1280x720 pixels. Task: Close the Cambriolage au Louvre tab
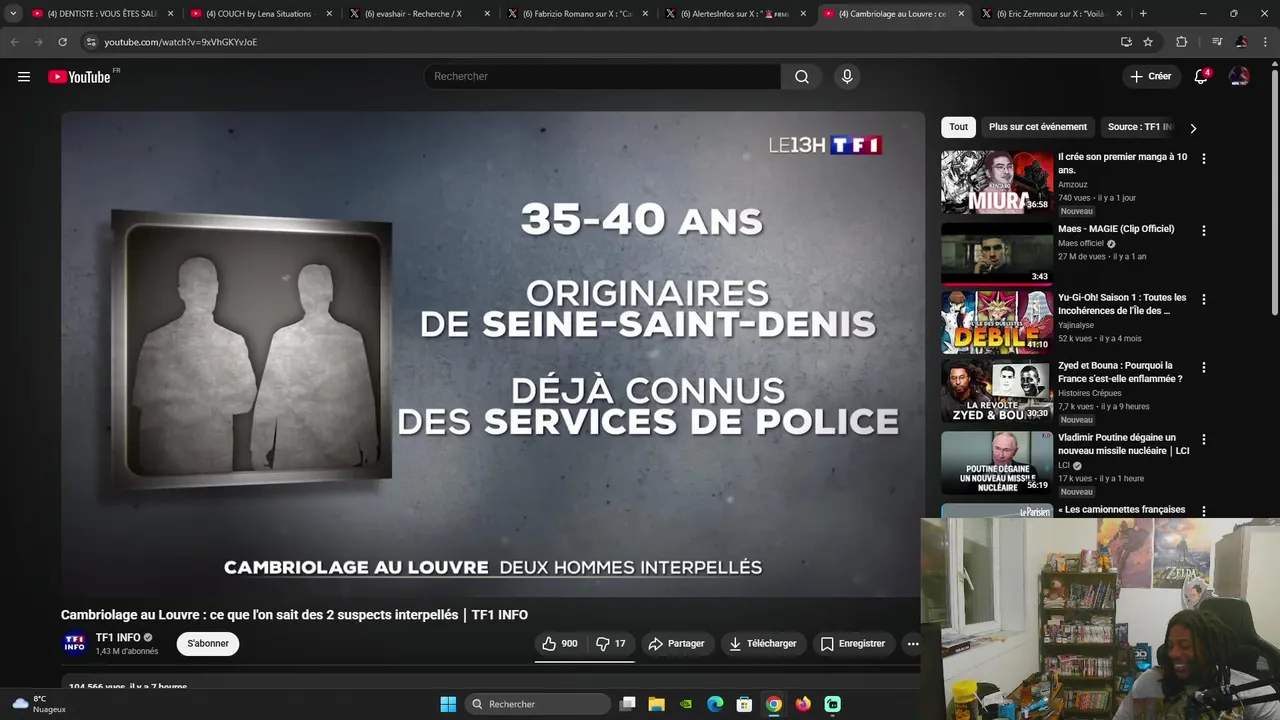961,14
